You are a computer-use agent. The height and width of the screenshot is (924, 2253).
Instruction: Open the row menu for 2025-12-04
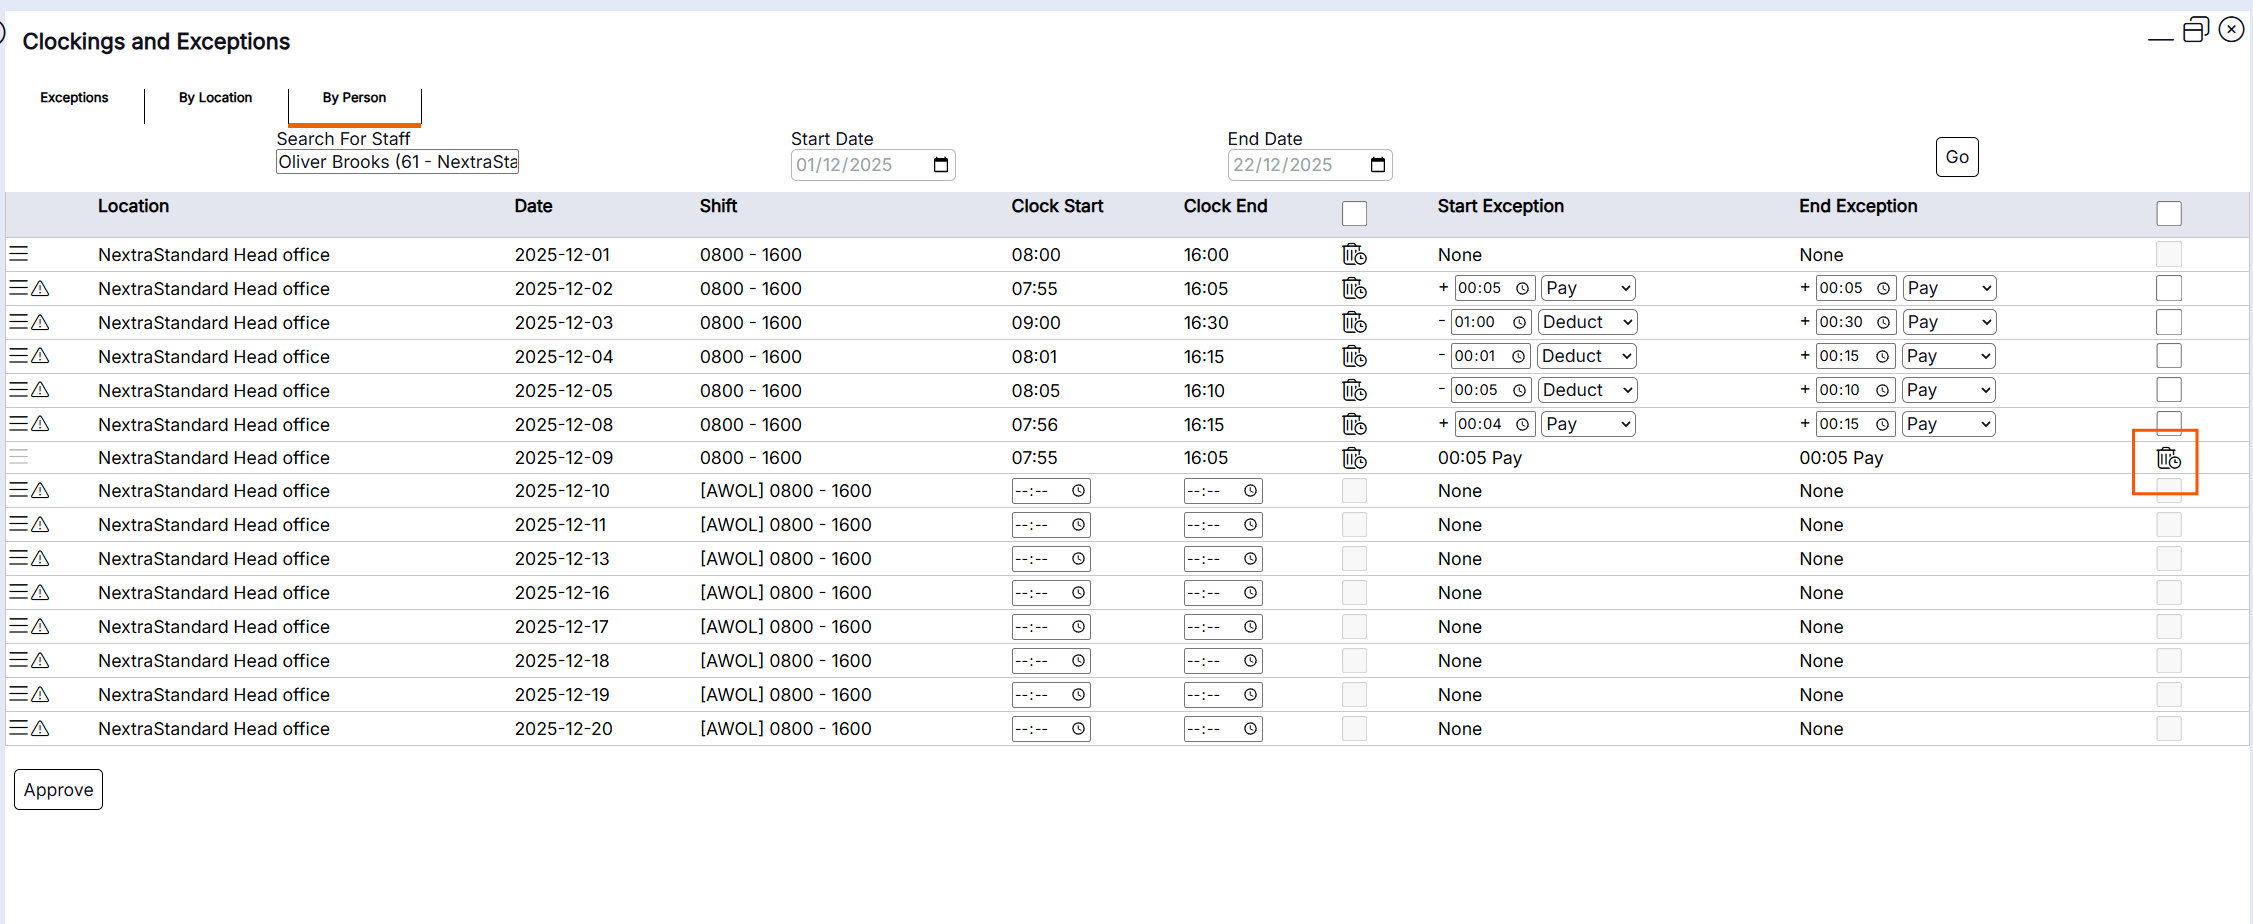click(x=19, y=356)
